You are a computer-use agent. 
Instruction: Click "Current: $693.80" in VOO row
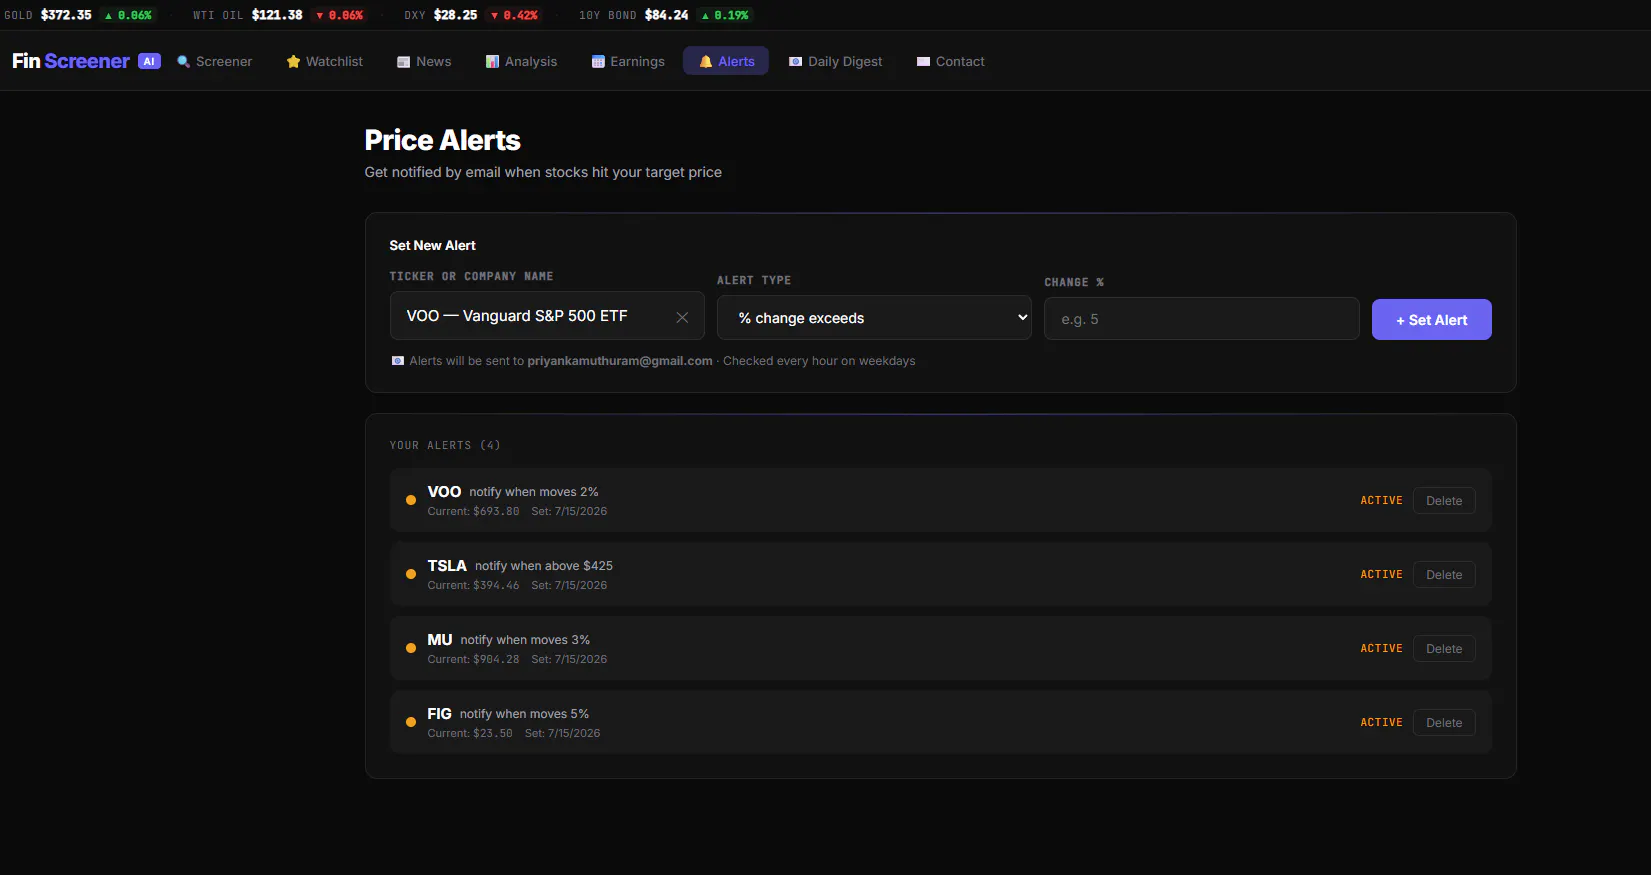[473, 511]
